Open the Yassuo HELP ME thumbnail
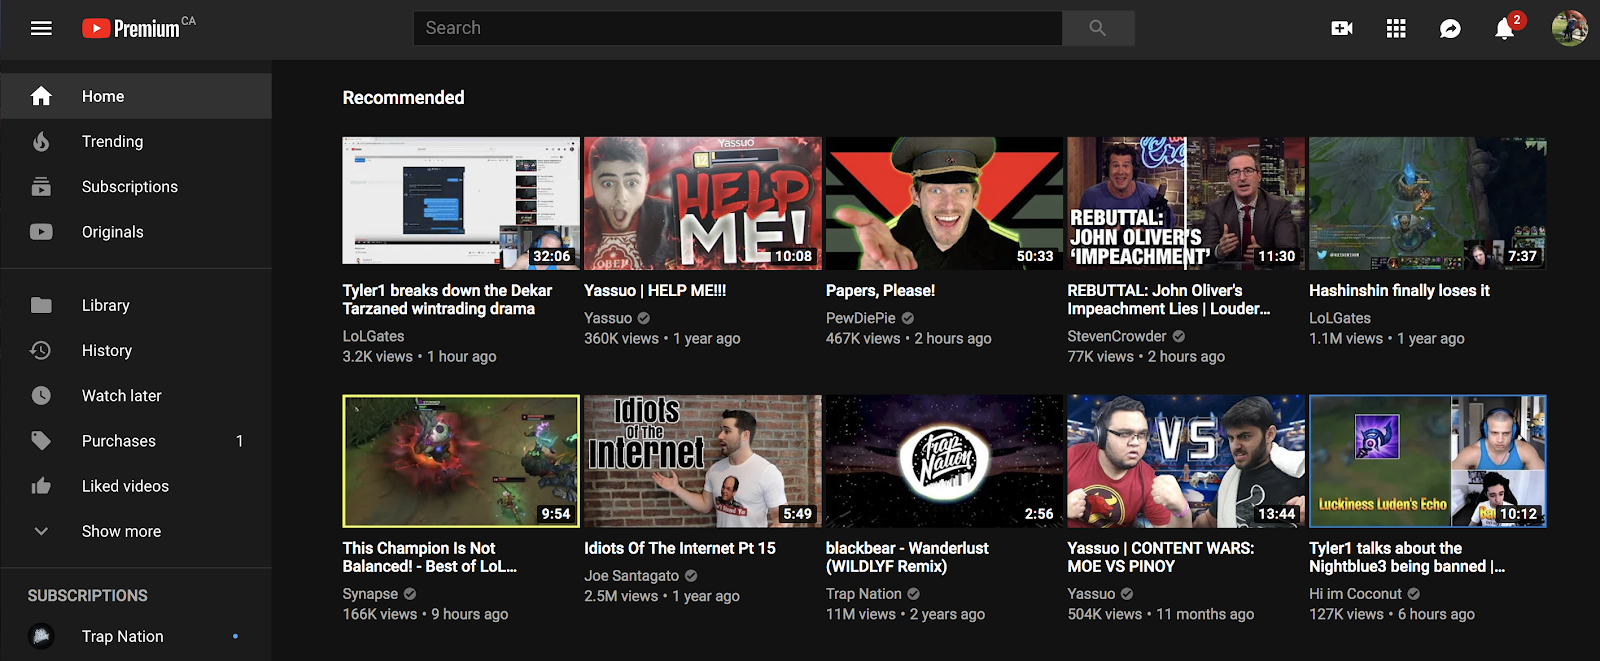1600x661 pixels. click(703, 203)
